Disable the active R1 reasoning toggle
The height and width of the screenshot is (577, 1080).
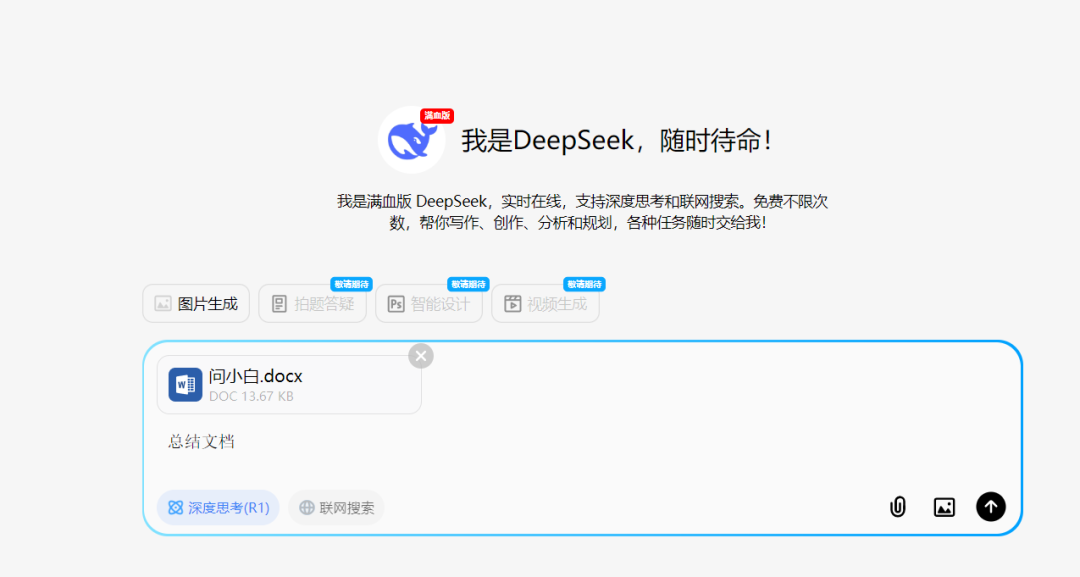pos(217,507)
